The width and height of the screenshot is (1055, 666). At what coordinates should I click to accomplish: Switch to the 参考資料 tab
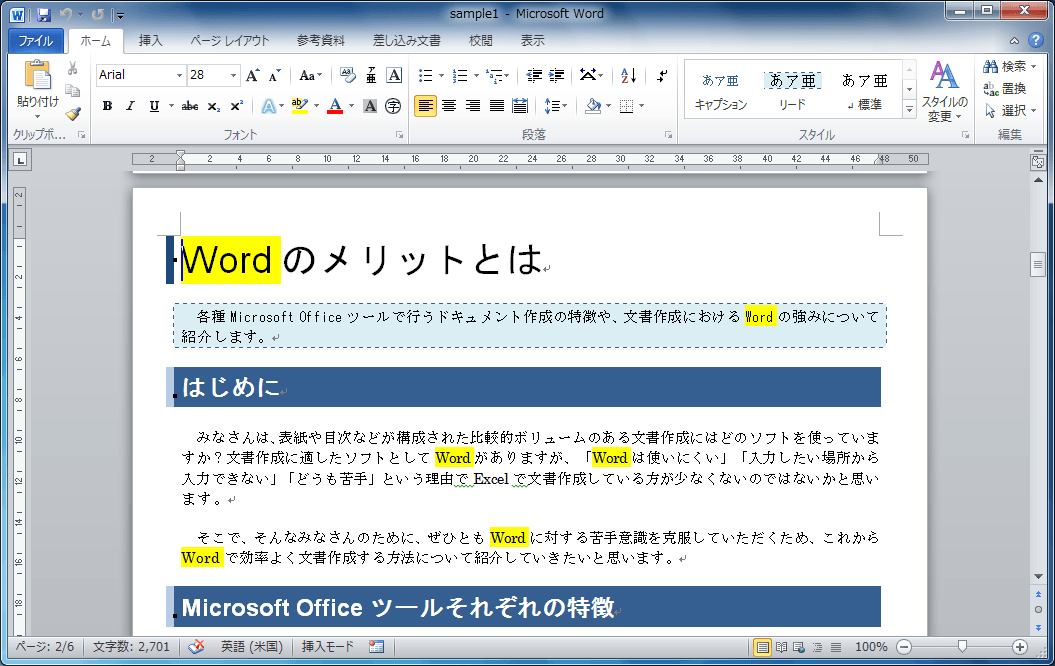320,41
